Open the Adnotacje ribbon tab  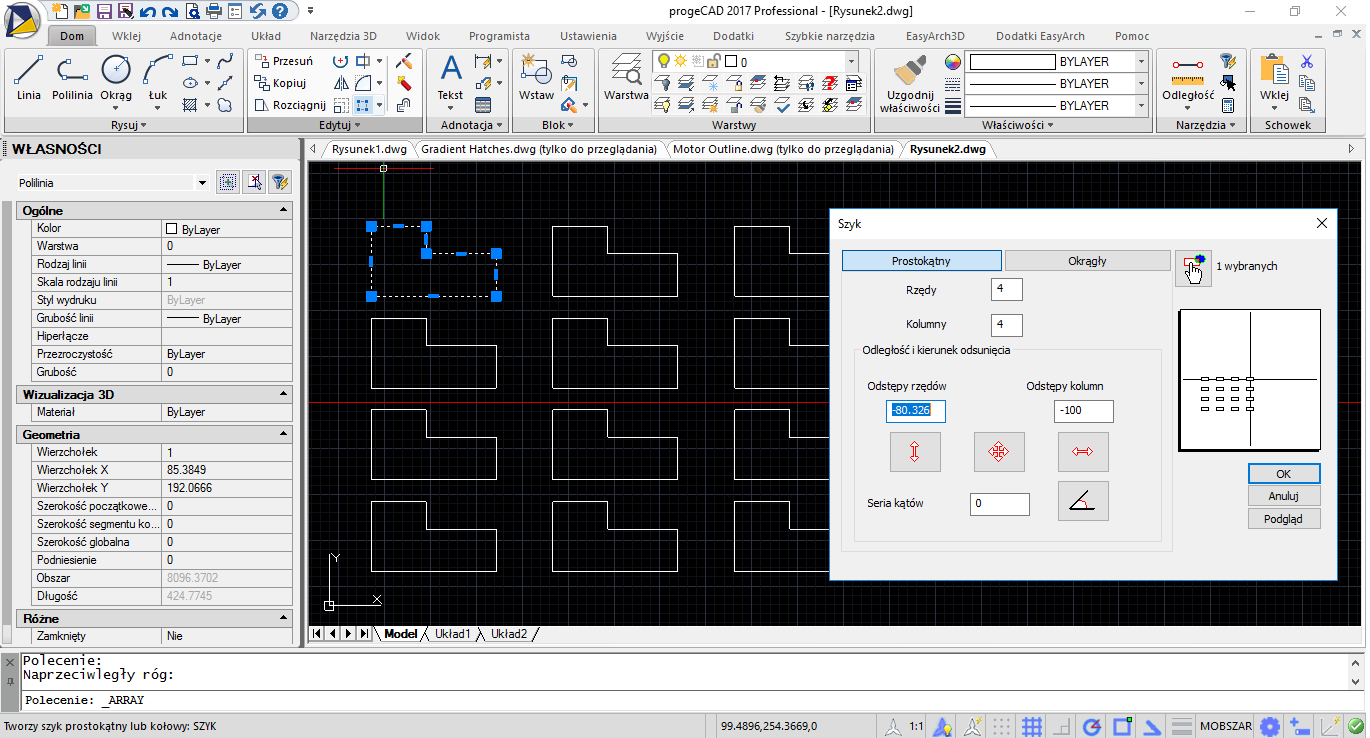point(196,36)
